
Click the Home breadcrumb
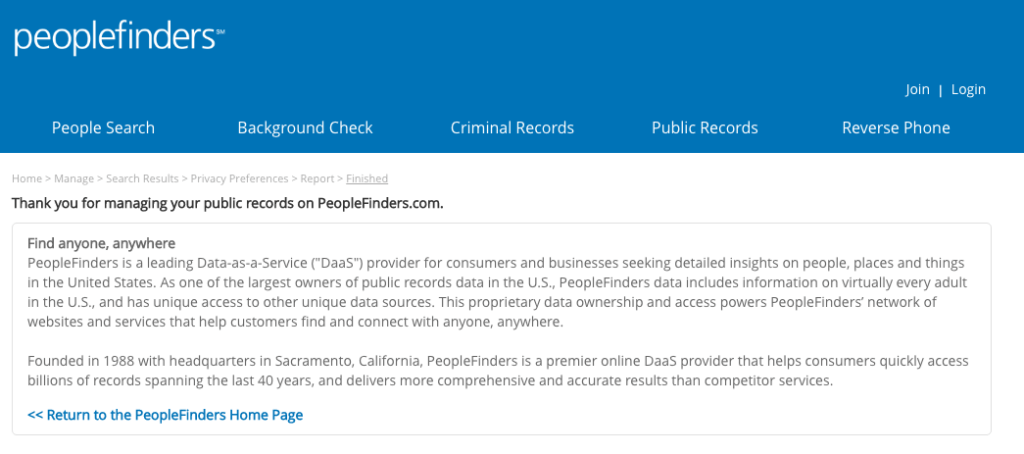point(27,179)
